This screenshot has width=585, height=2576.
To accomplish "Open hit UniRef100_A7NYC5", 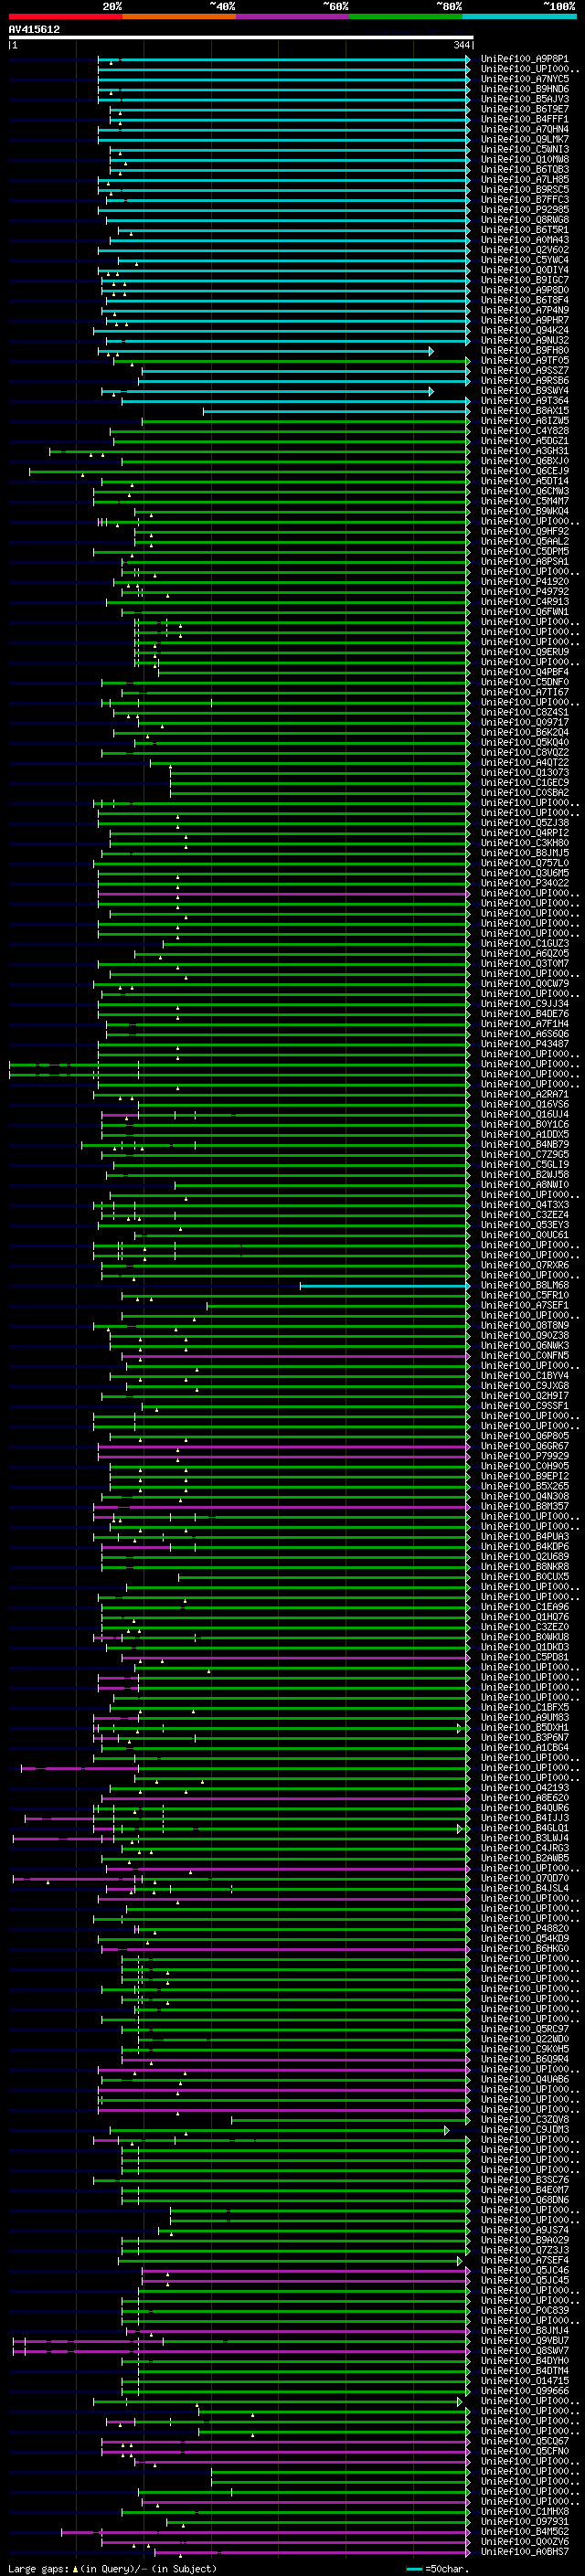I will 525,79.
